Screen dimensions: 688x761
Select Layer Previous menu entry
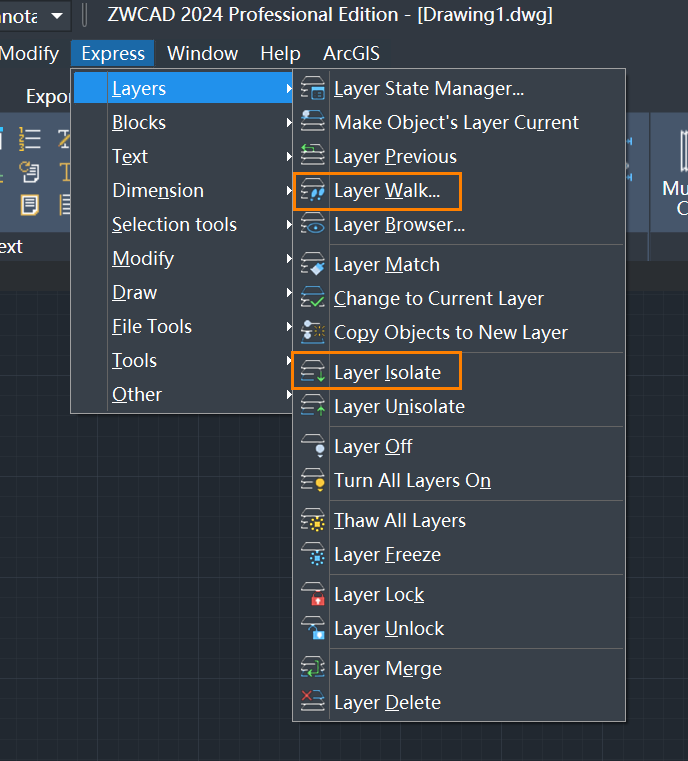coord(459,156)
